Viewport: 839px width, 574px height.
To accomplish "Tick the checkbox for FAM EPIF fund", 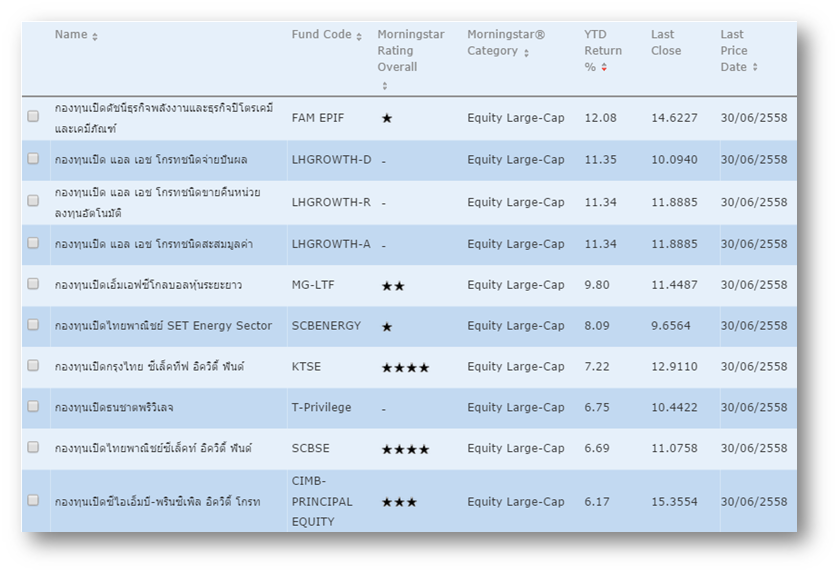I will 33,117.
